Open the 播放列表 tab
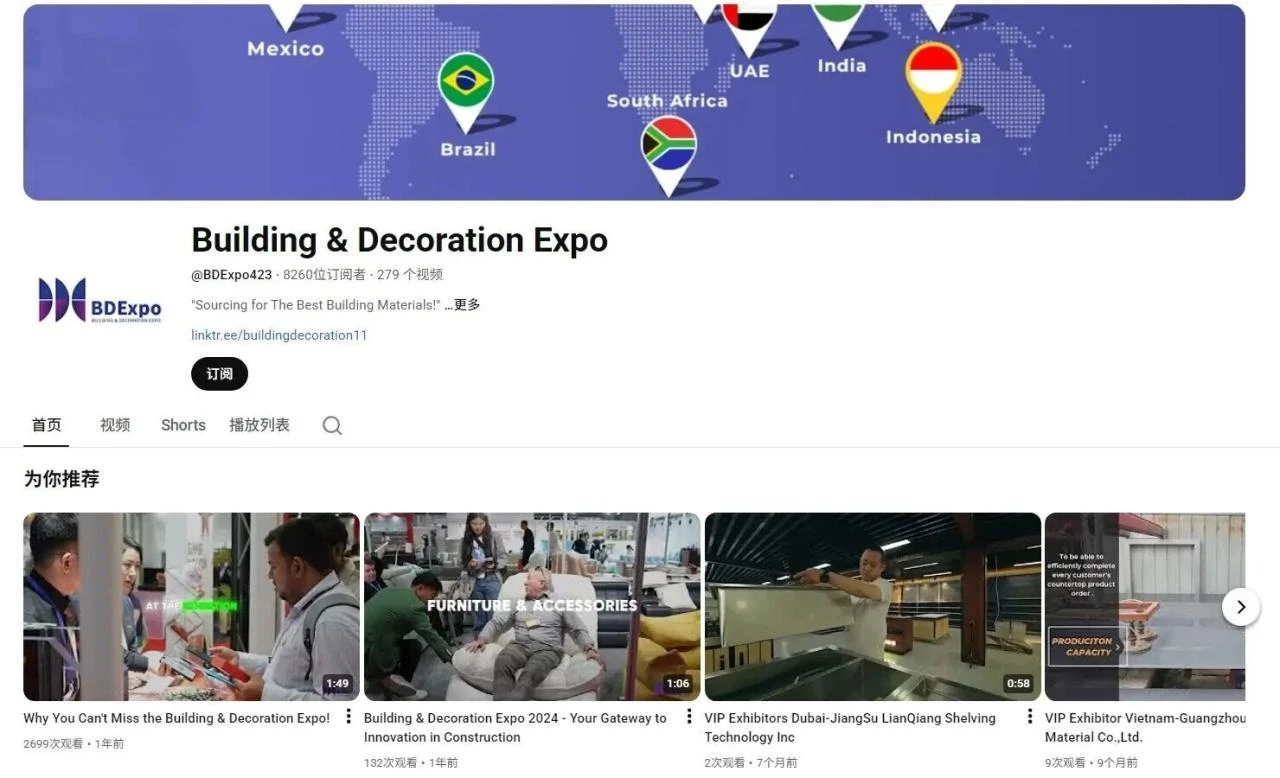 259,425
